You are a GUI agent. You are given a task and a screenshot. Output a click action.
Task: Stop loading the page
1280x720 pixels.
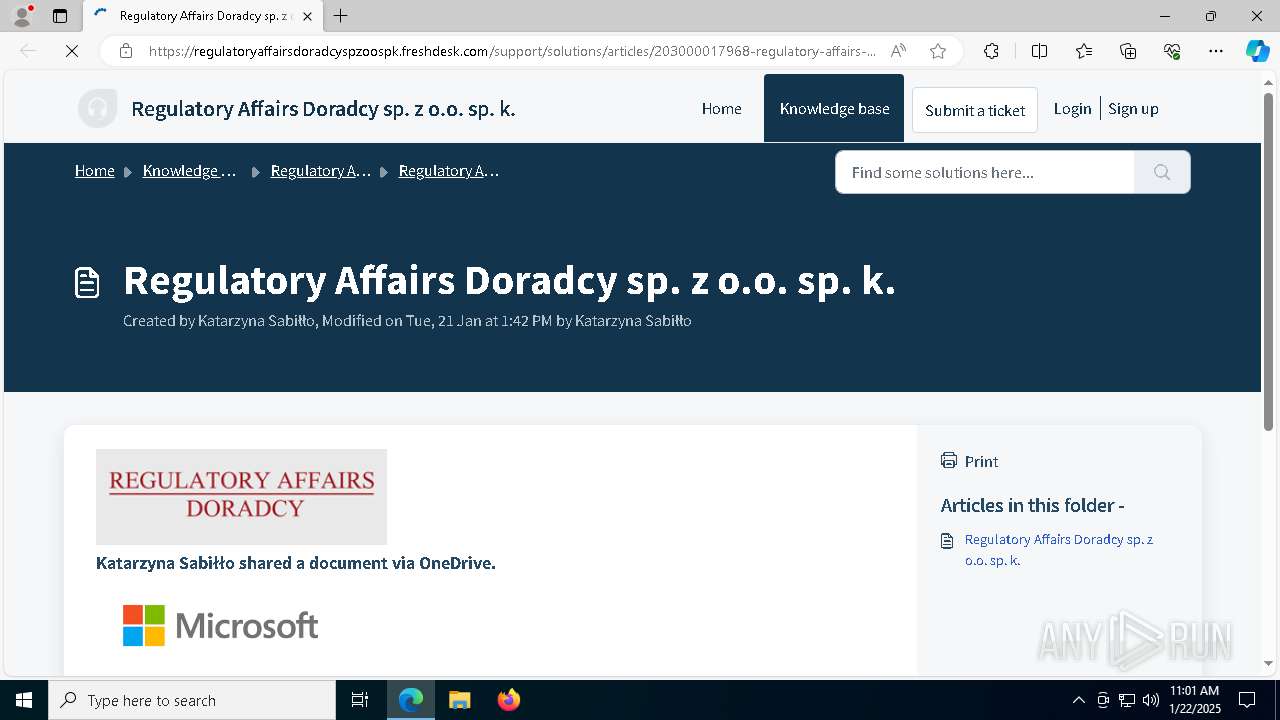[x=72, y=51]
